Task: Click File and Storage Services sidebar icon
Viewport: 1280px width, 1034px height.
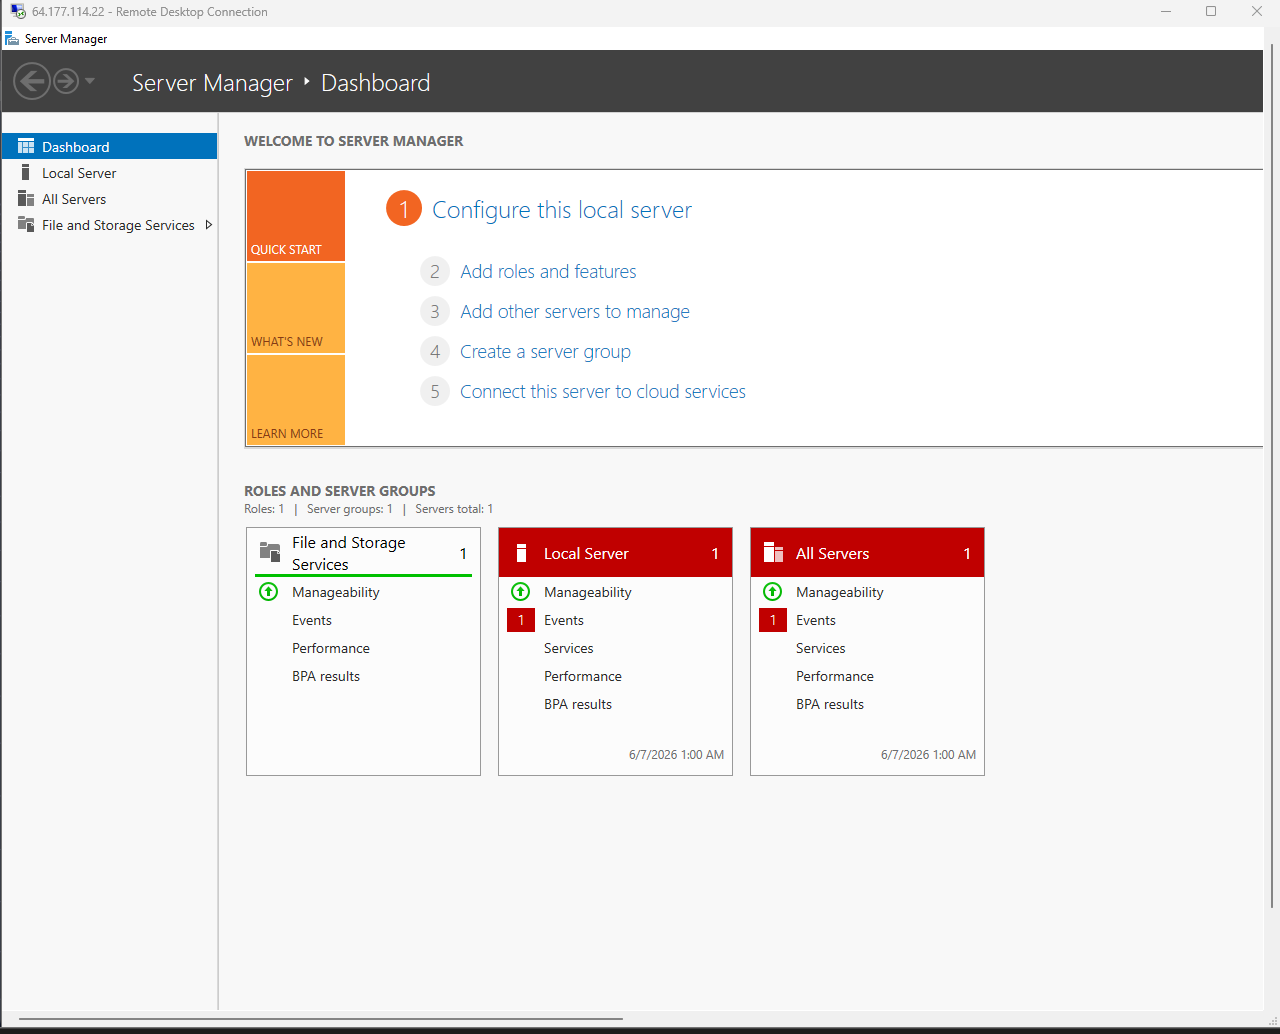Action: pos(26,224)
